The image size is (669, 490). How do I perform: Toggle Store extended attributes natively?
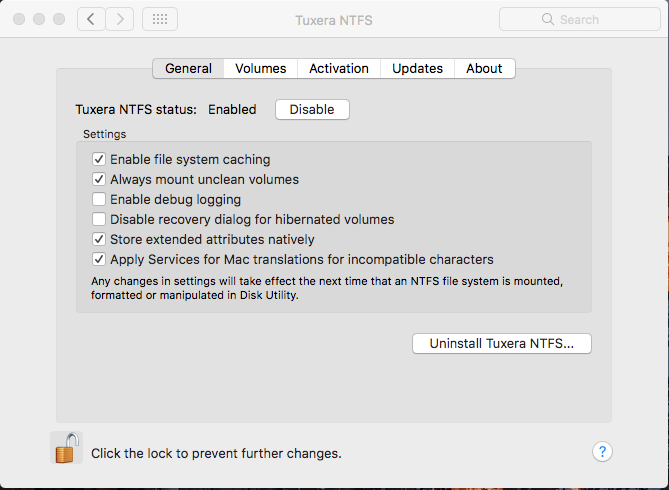[99, 239]
